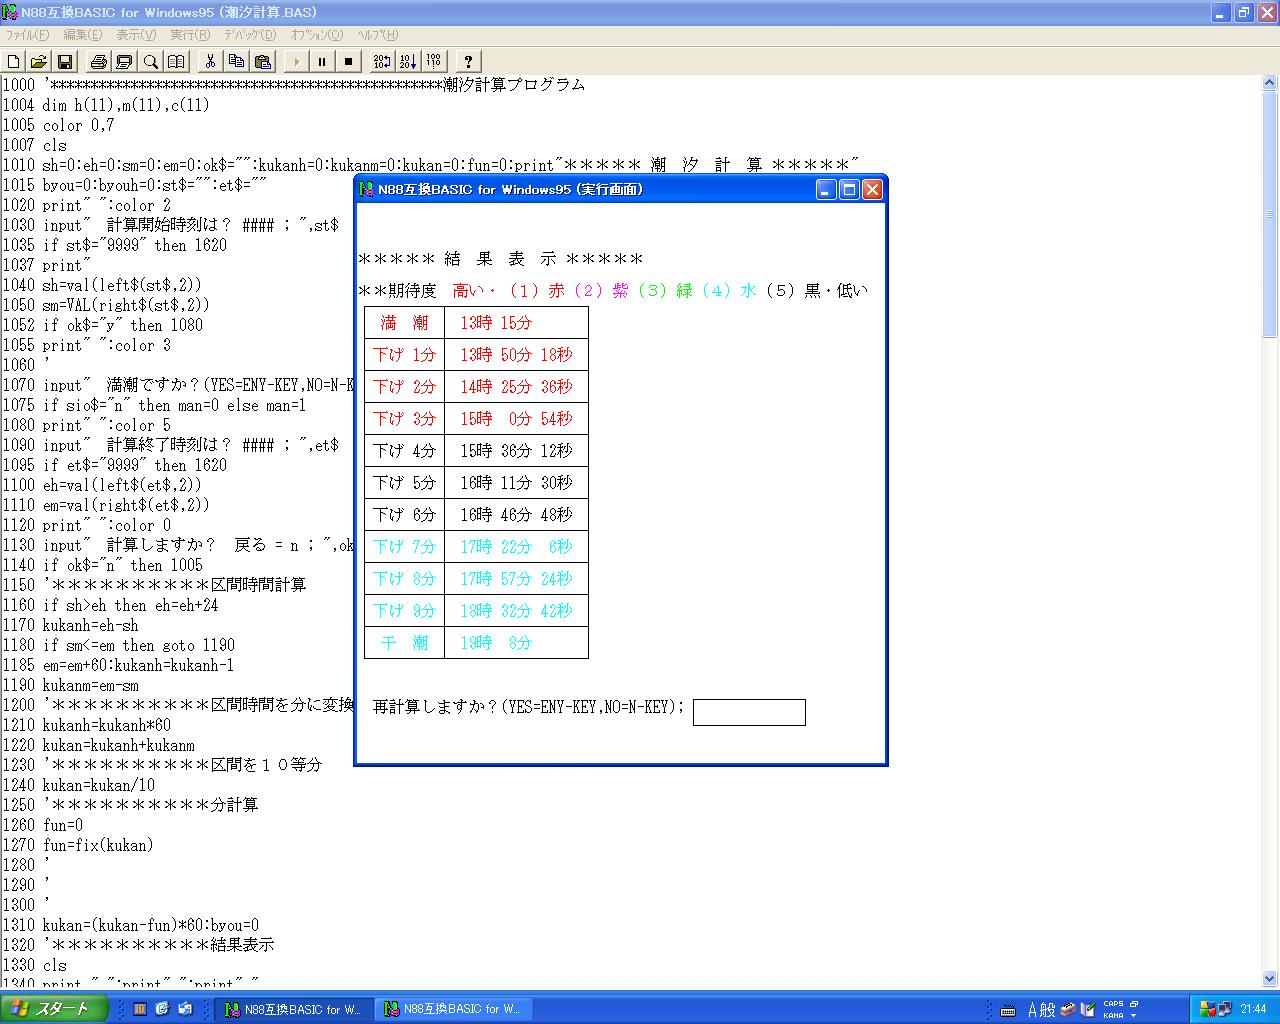The width and height of the screenshot is (1280, 1024).
Task: Save program with the floppy disk icon
Action: 64,62
